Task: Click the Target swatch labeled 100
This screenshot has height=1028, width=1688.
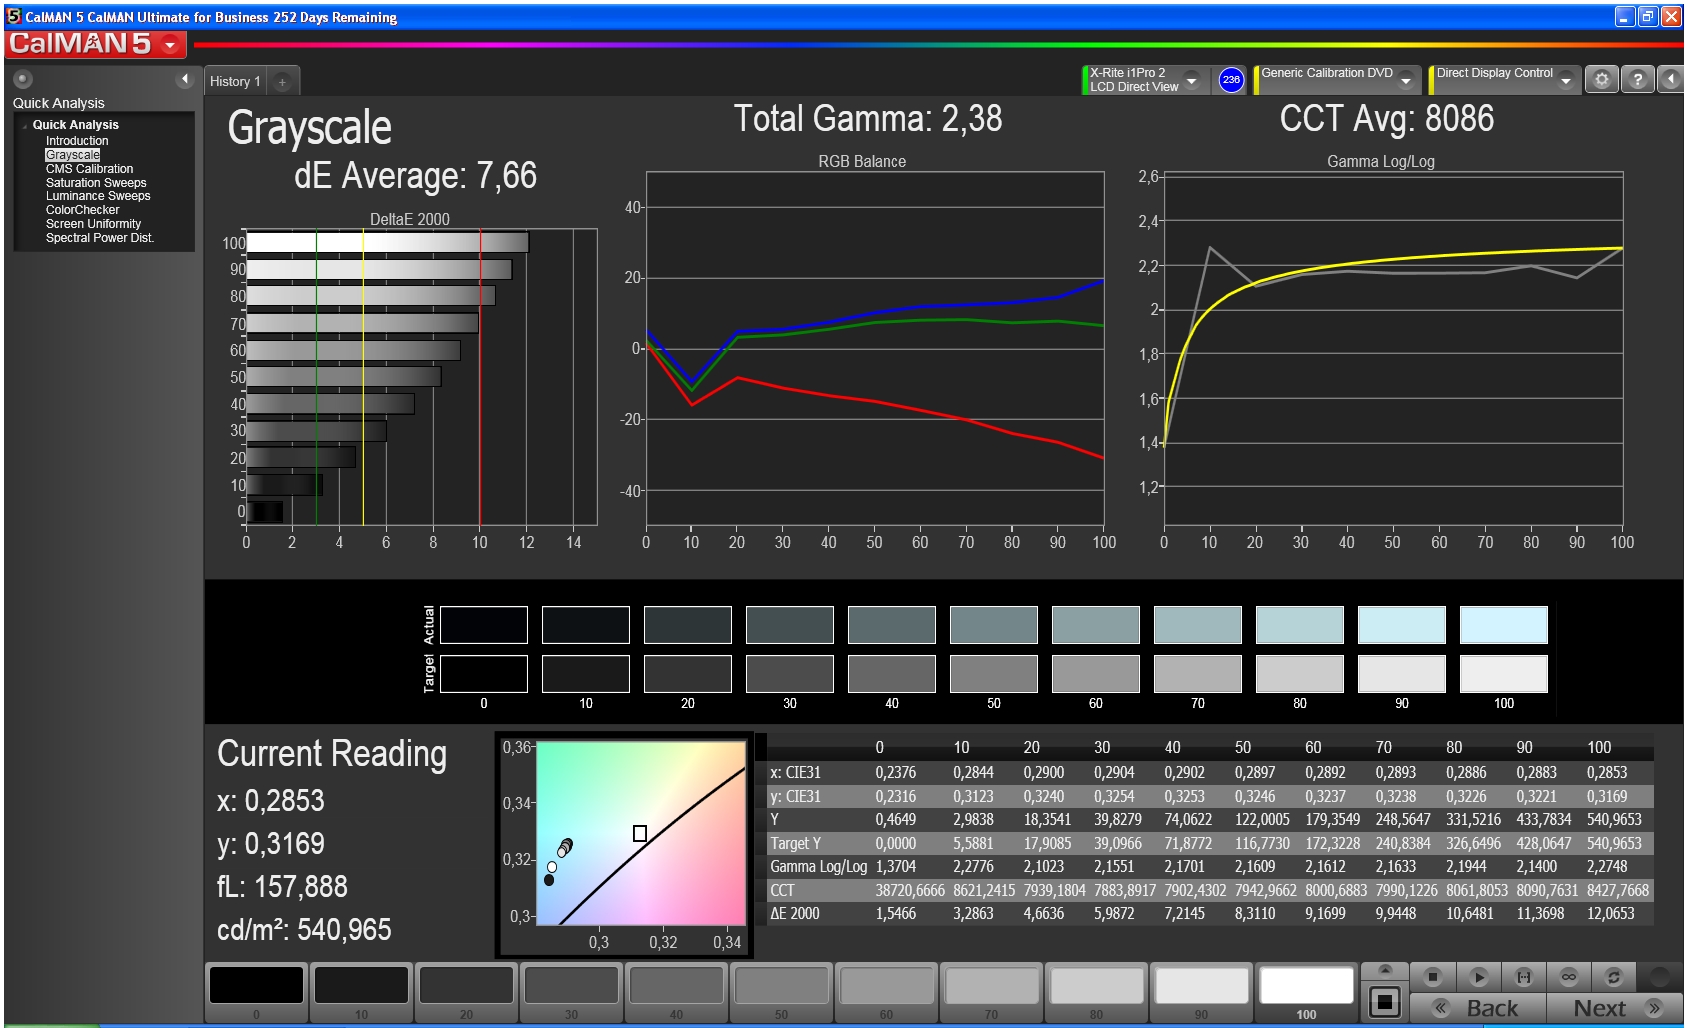Action: (1504, 674)
